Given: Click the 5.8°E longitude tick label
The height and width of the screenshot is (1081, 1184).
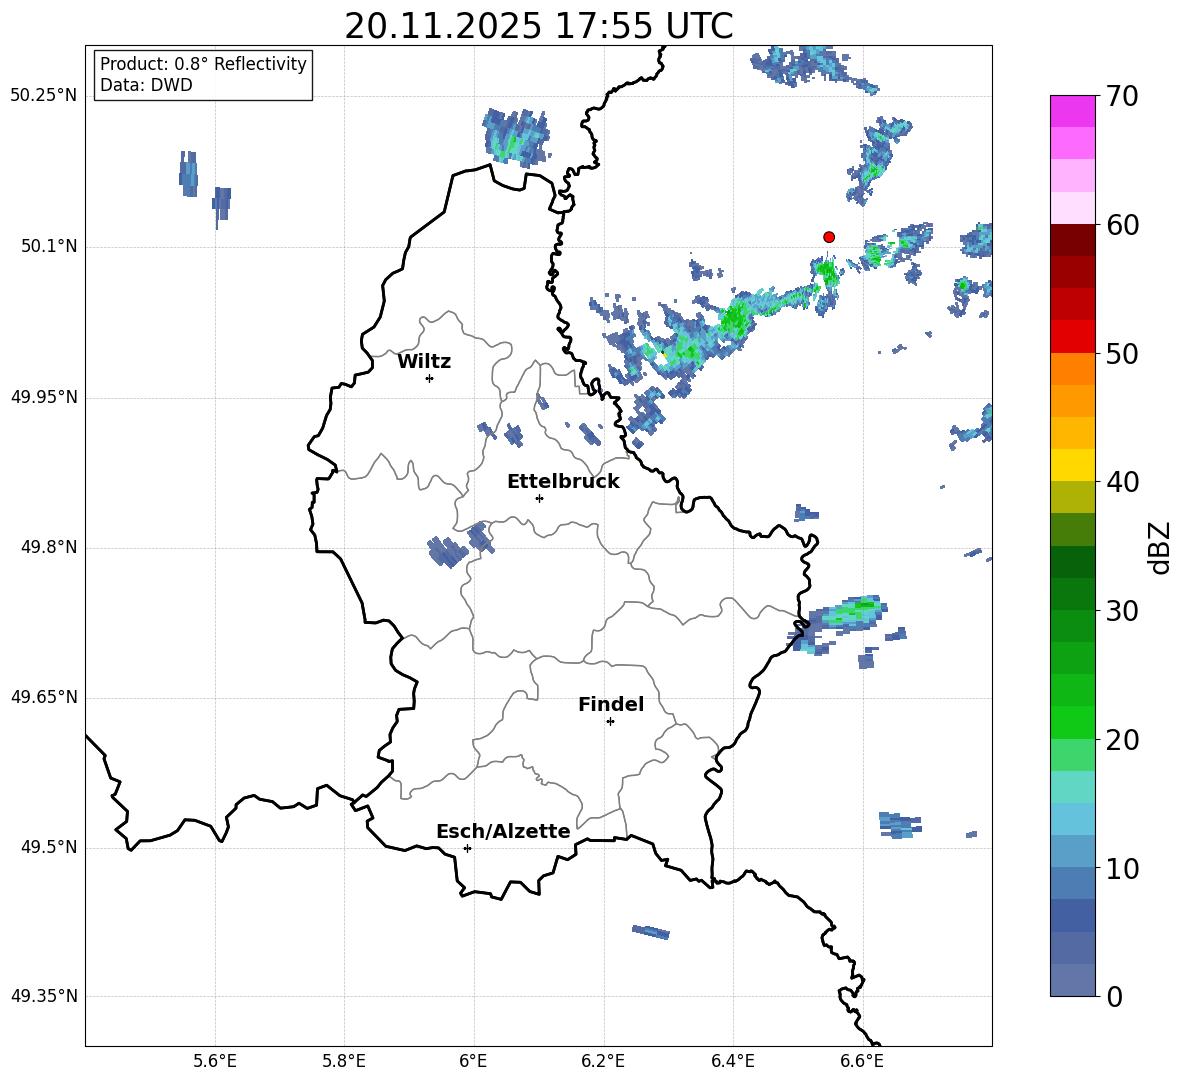Looking at the screenshot, I should click(344, 1061).
